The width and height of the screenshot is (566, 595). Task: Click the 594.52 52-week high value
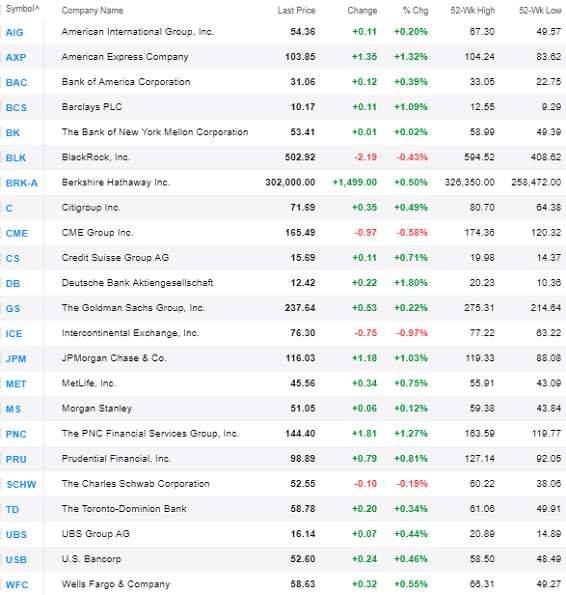[x=480, y=157]
